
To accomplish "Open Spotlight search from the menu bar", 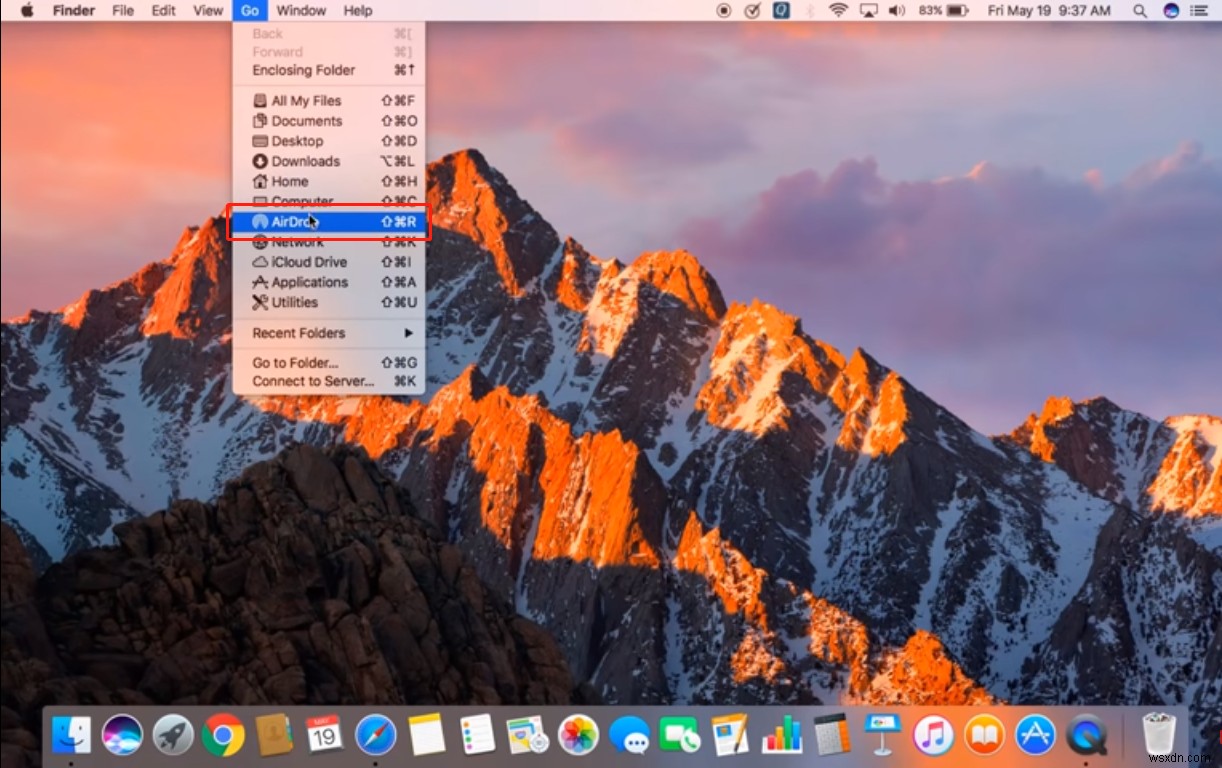I will click(x=1140, y=11).
